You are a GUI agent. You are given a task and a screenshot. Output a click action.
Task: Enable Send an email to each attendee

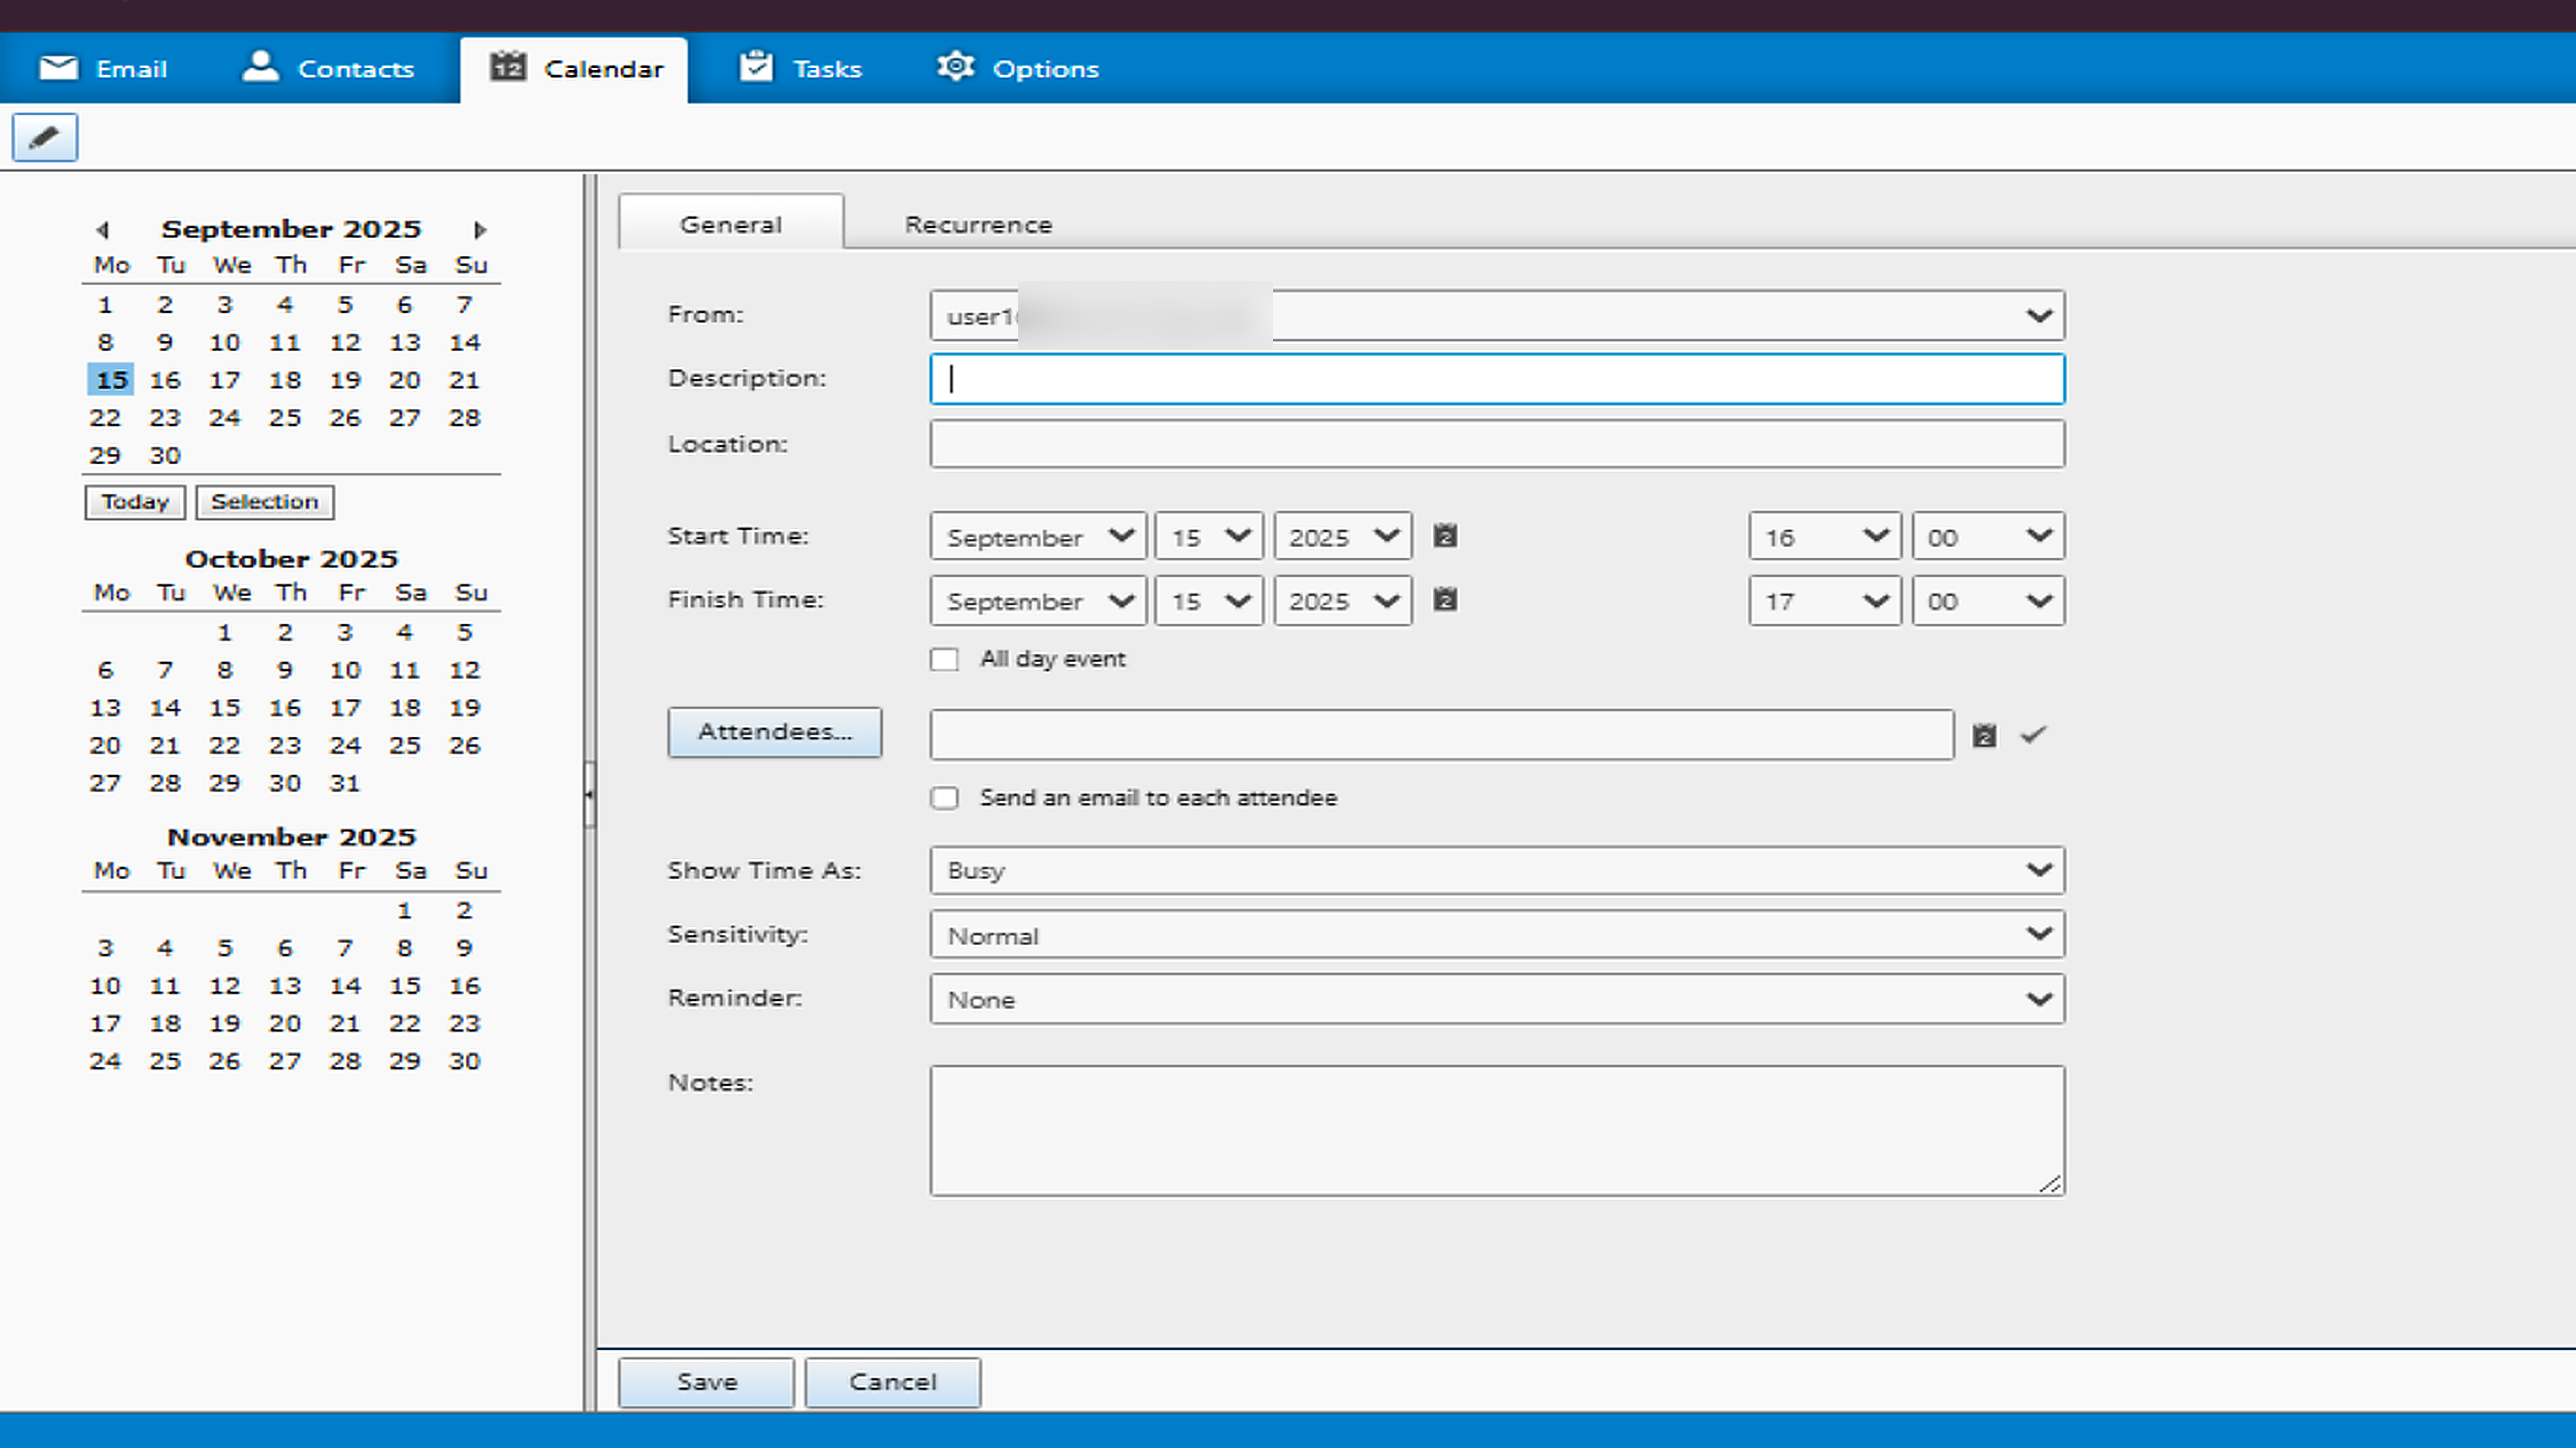click(944, 798)
